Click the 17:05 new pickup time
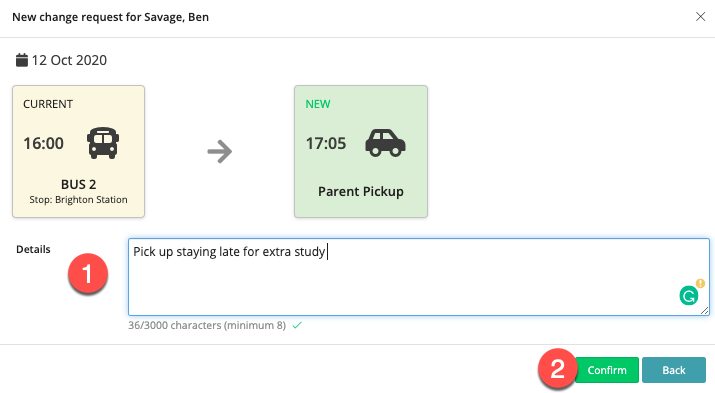The height and width of the screenshot is (393, 715). point(326,143)
